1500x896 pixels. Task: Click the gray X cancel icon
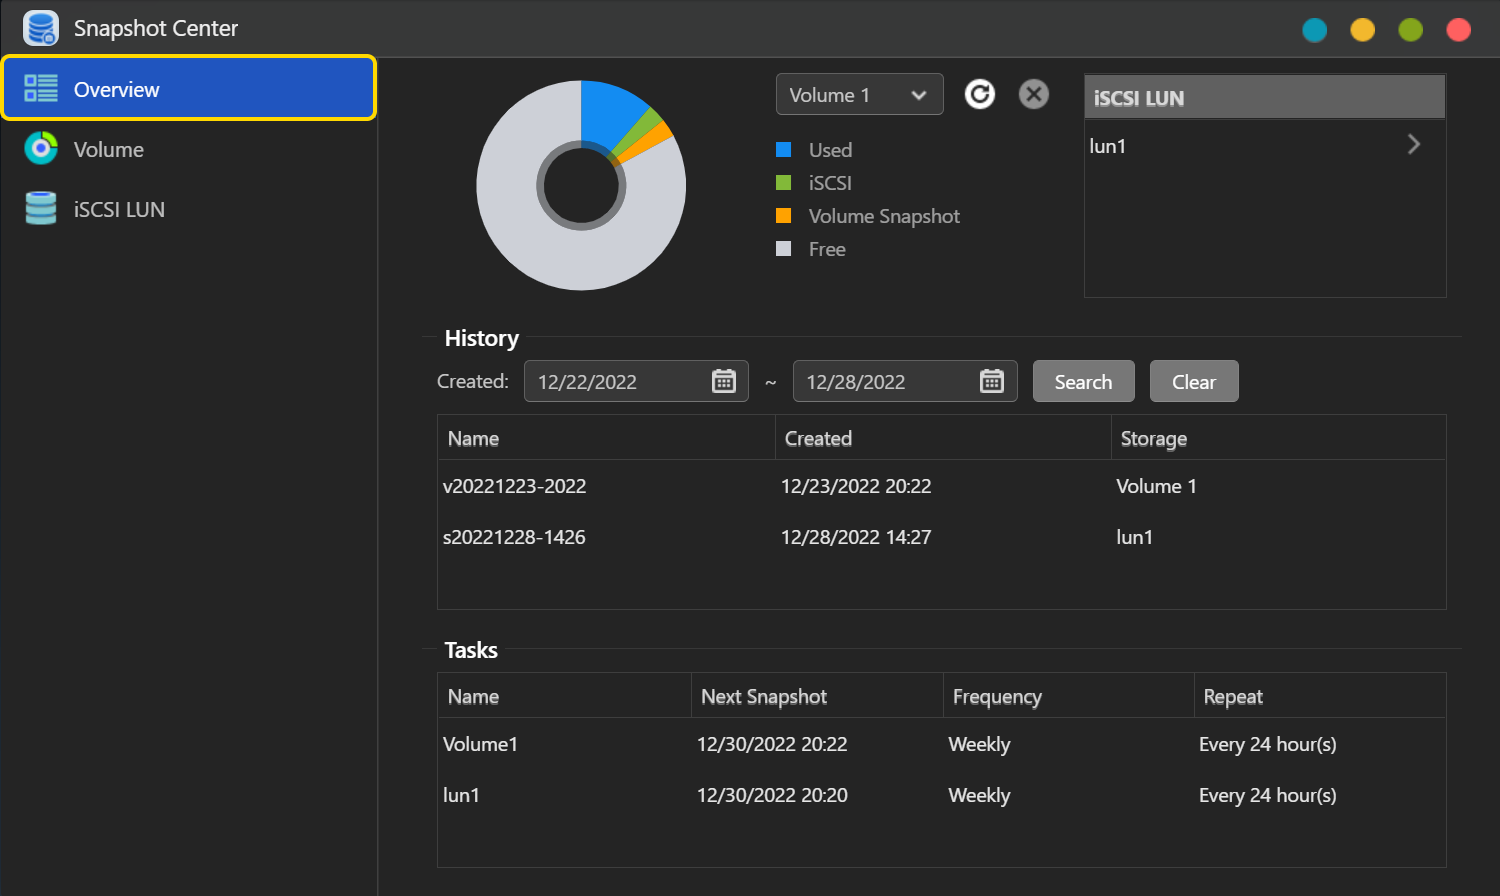point(1033,94)
